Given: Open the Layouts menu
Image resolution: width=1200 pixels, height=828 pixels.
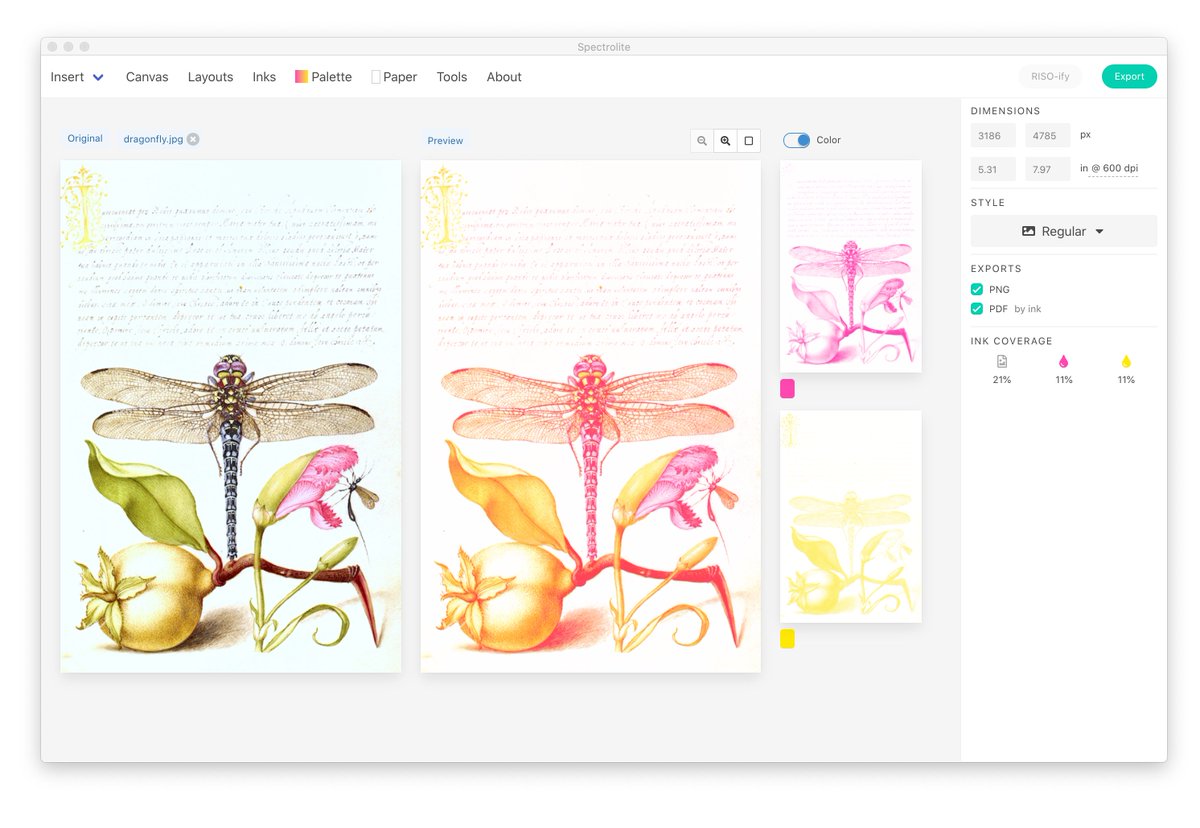Looking at the screenshot, I should coord(210,77).
